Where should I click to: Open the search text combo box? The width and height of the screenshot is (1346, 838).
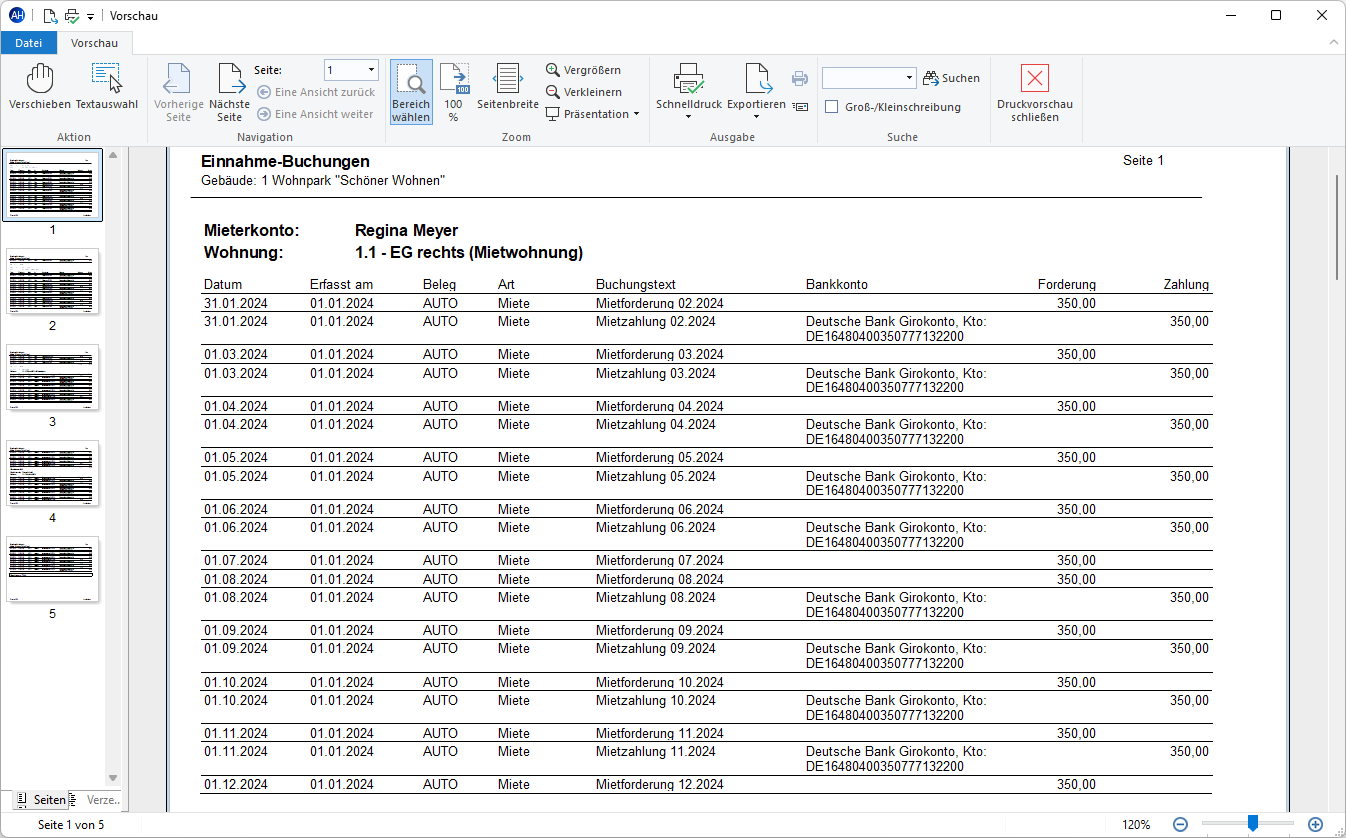869,78
